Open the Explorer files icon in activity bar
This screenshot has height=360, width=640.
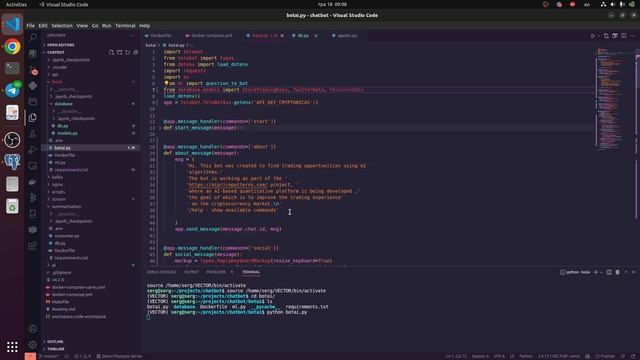coord(33,118)
